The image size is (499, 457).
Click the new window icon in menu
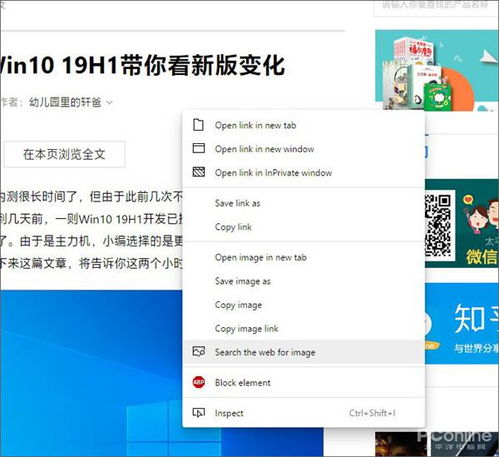point(199,148)
